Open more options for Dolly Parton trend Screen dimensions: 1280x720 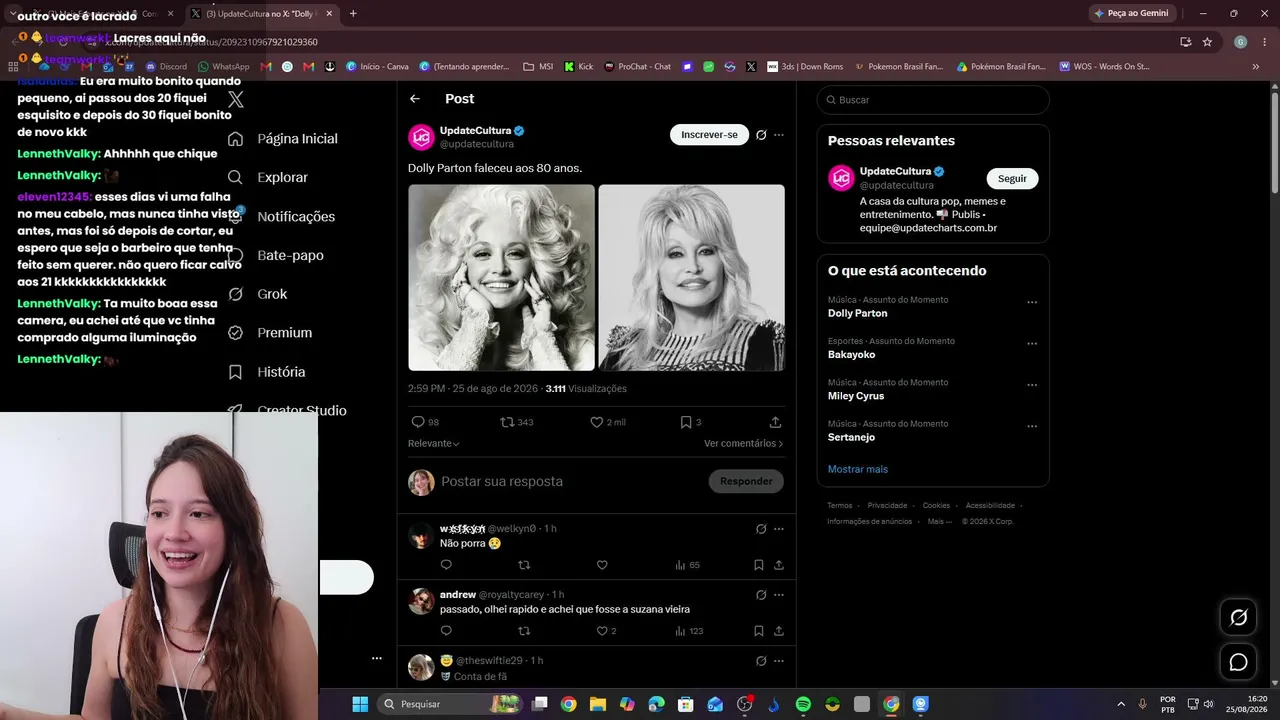[1032, 302]
